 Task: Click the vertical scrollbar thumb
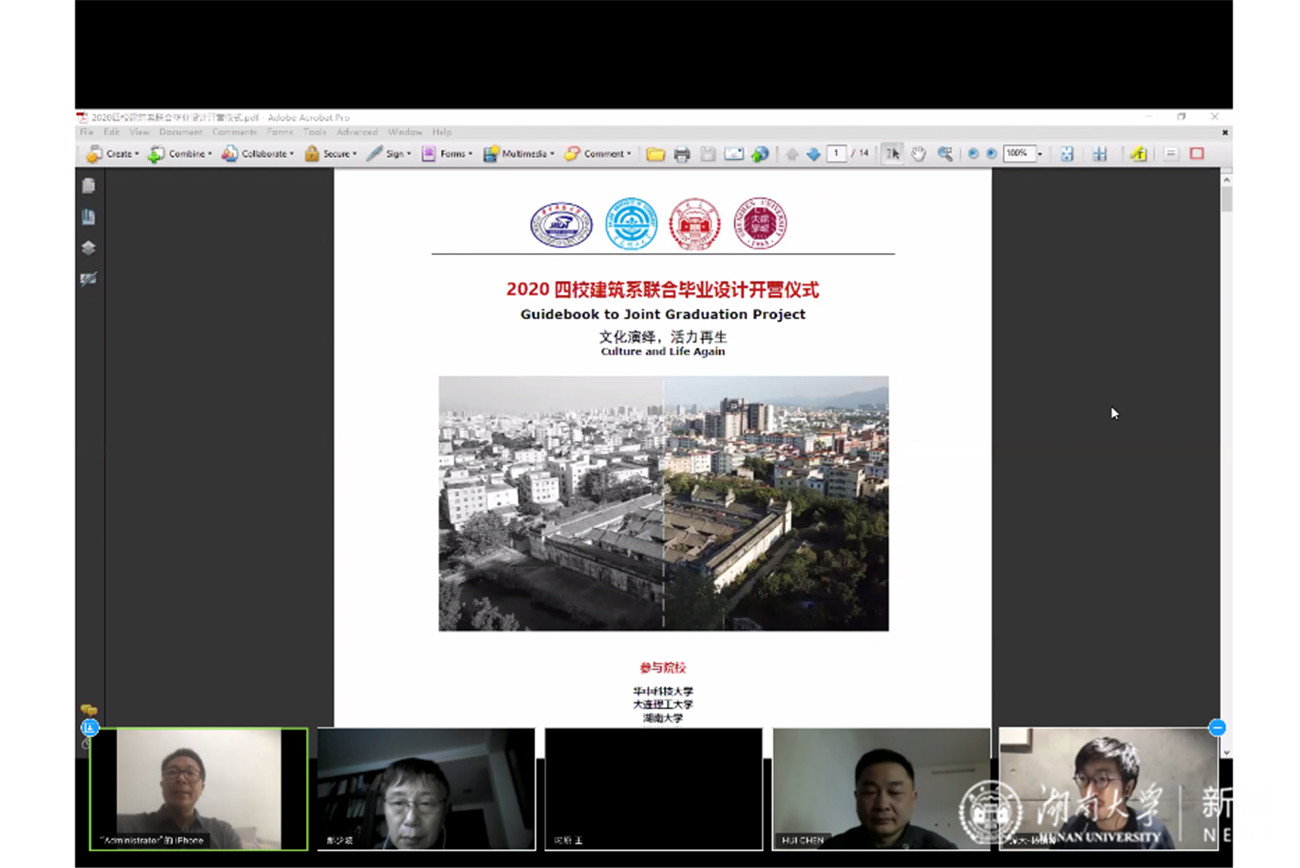[1227, 198]
